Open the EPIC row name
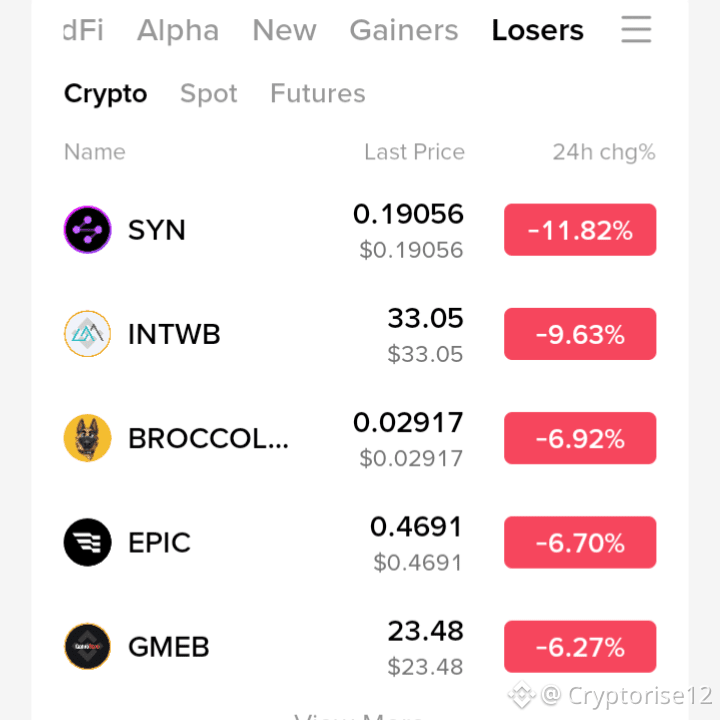Image resolution: width=720 pixels, height=720 pixels. (159, 542)
